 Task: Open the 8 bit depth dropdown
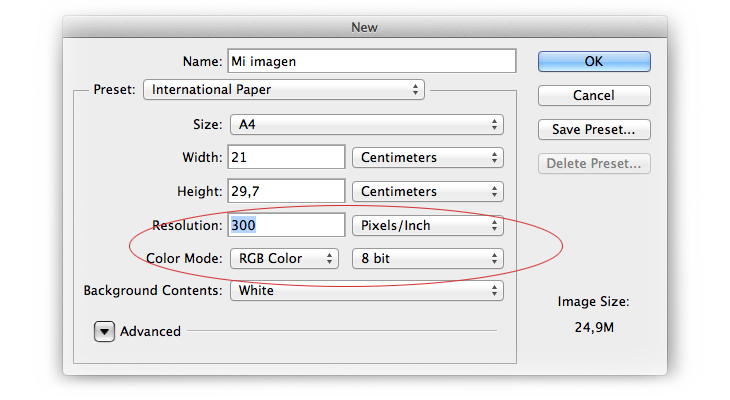point(428,258)
